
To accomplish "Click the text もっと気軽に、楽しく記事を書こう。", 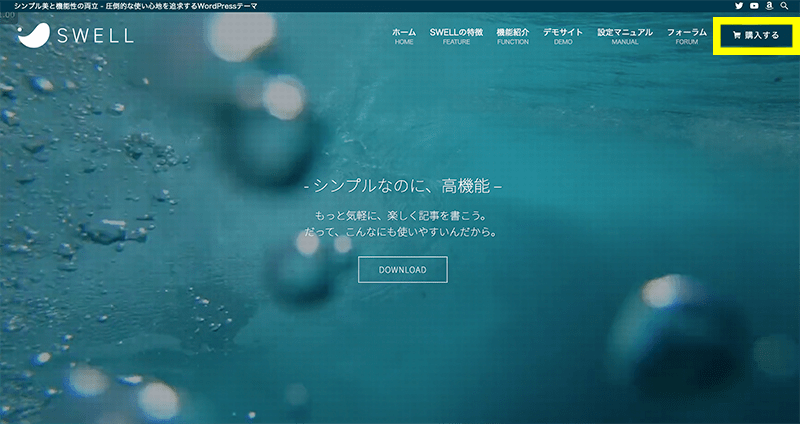I will click(x=403, y=216).
